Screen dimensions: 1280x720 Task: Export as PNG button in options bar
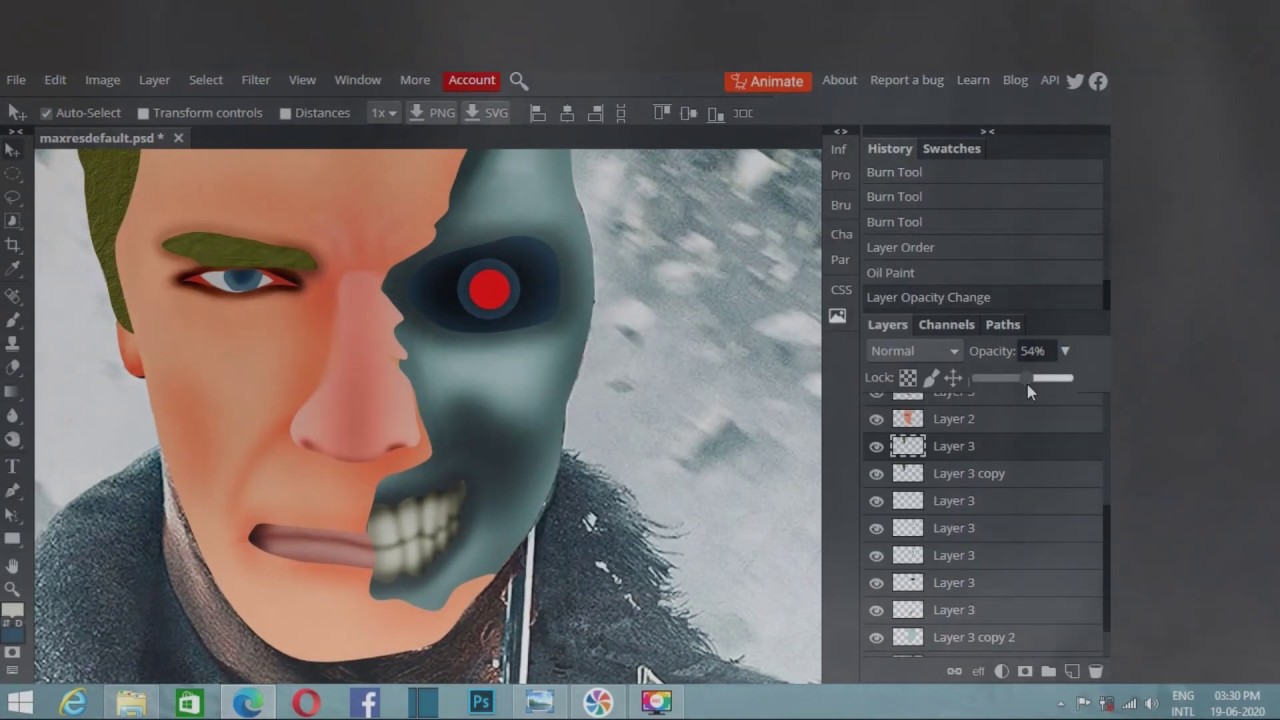click(x=432, y=113)
